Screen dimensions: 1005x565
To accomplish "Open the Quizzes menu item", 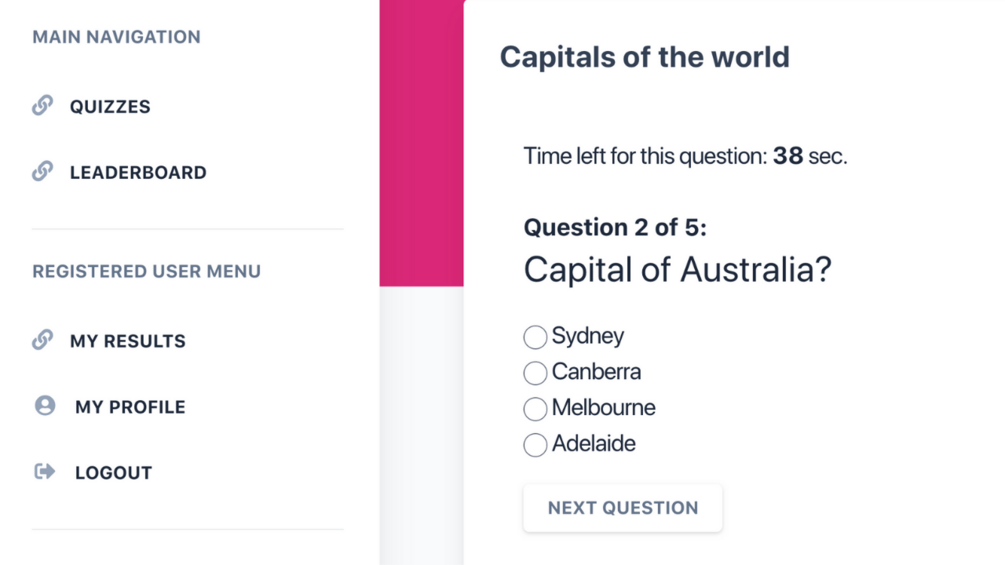I will (x=110, y=106).
